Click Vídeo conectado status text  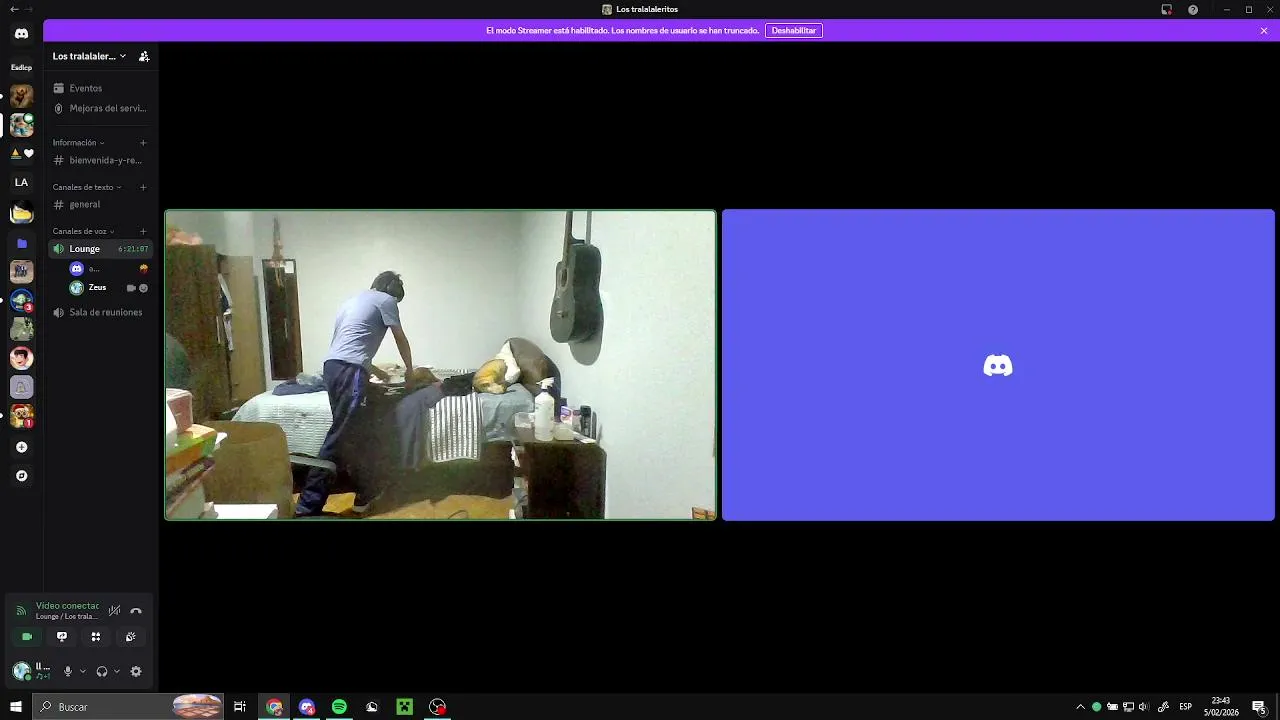67,606
